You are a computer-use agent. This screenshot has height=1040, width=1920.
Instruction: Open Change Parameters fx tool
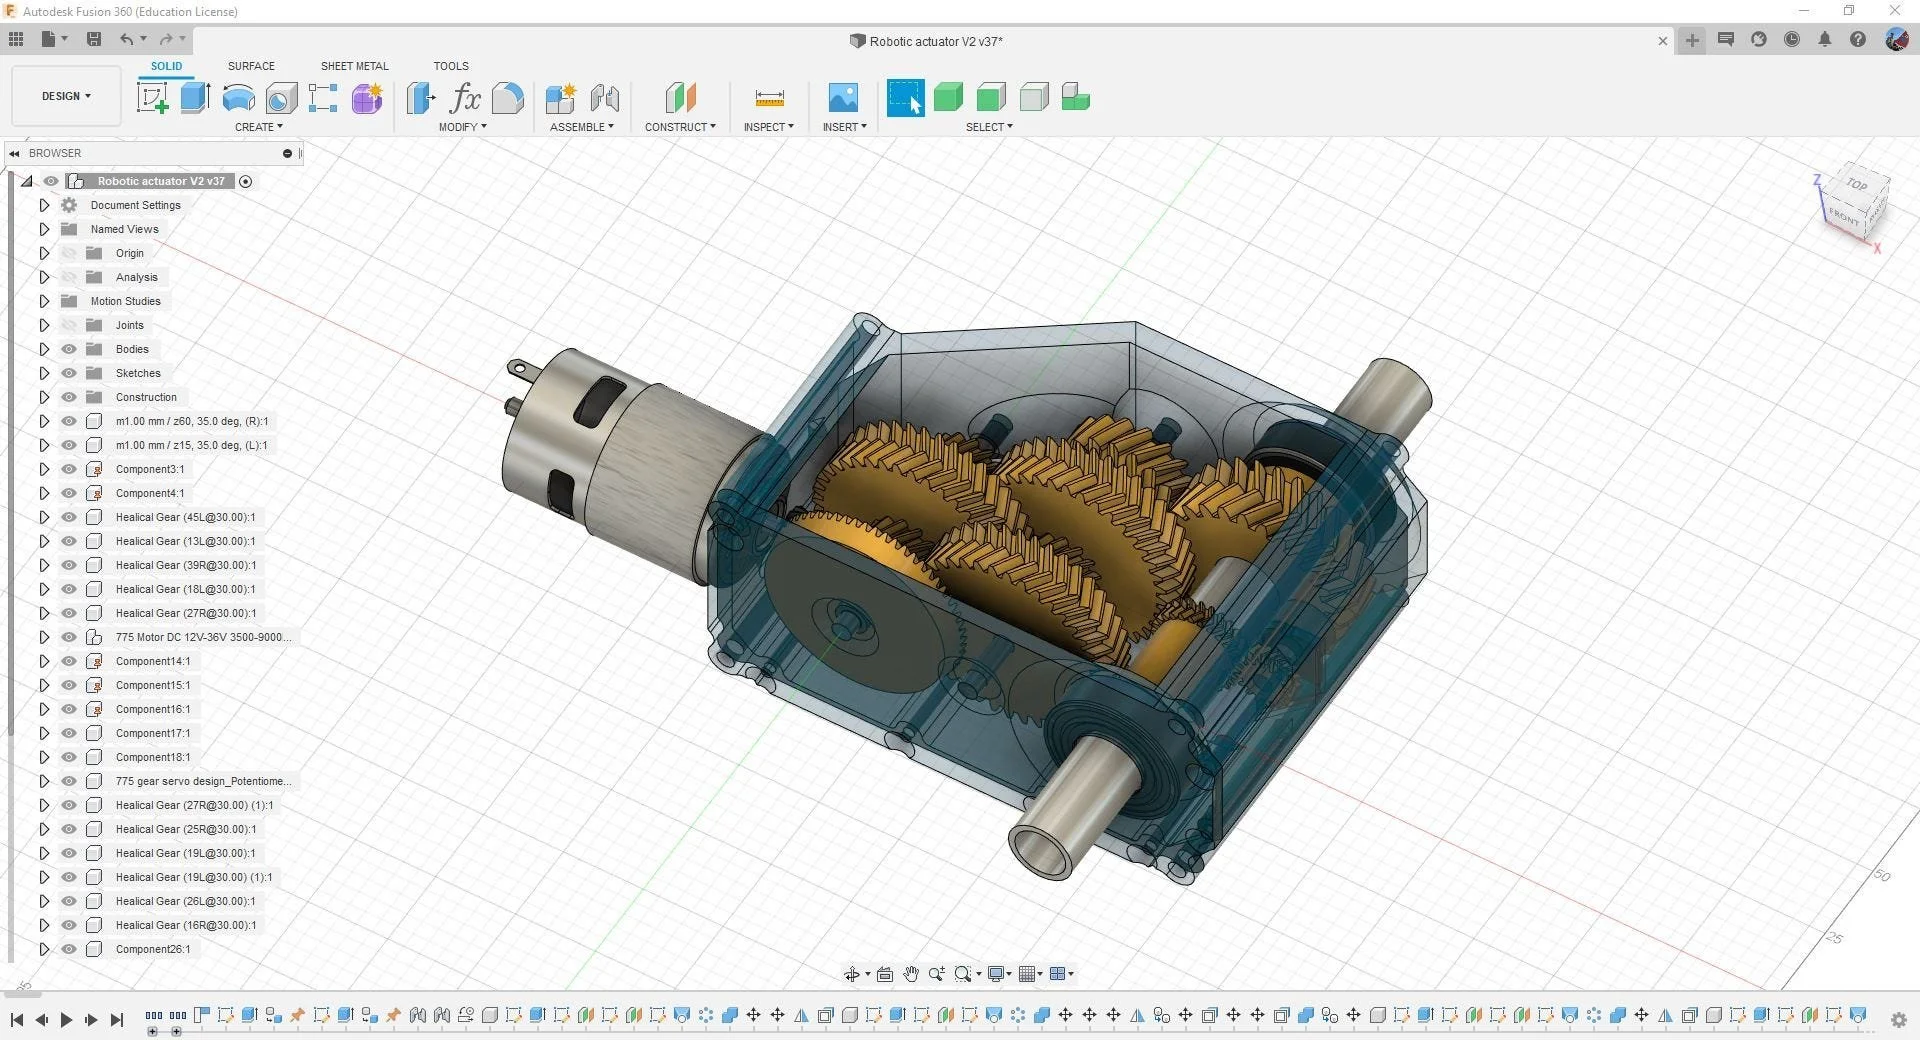tap(465, 98)
